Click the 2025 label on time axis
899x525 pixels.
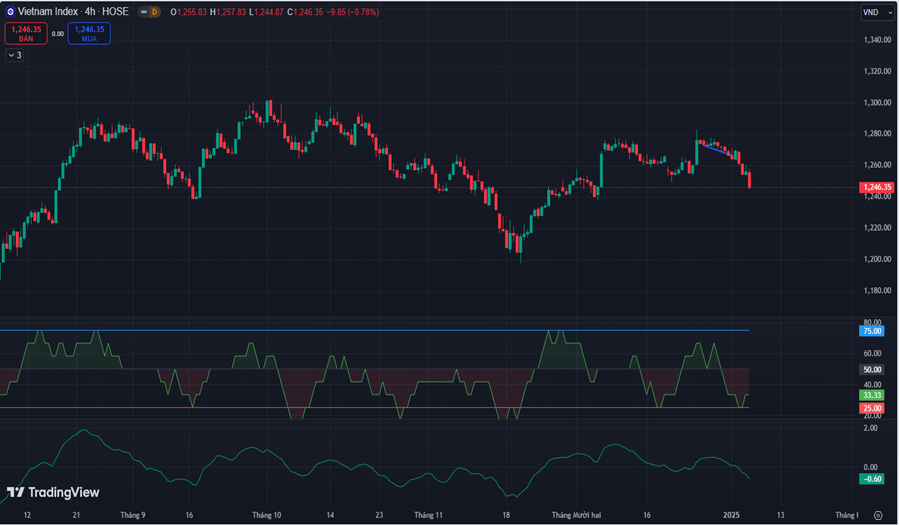(x=731, y=515)
